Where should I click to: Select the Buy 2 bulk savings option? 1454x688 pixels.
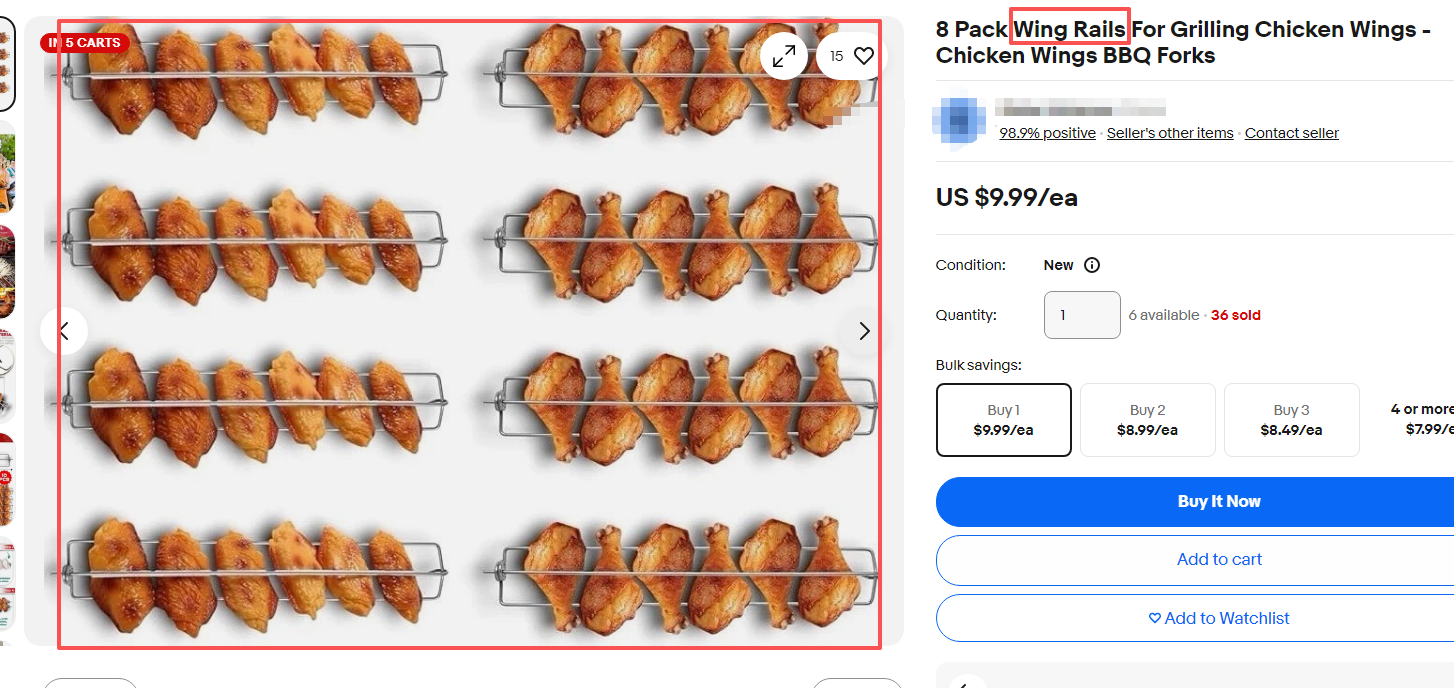click(1147, 419)
